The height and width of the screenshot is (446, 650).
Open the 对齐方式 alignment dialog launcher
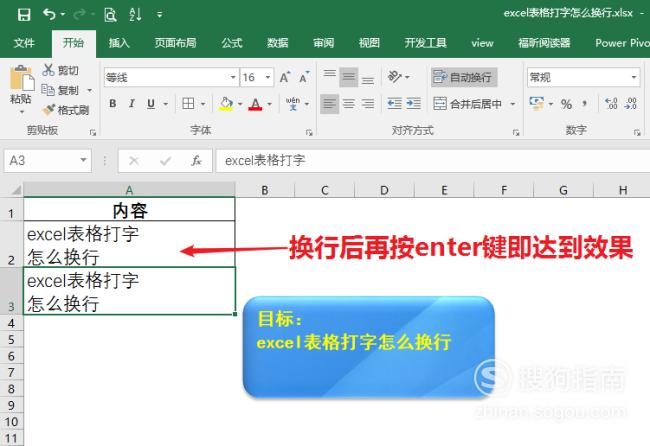point(516,132)
